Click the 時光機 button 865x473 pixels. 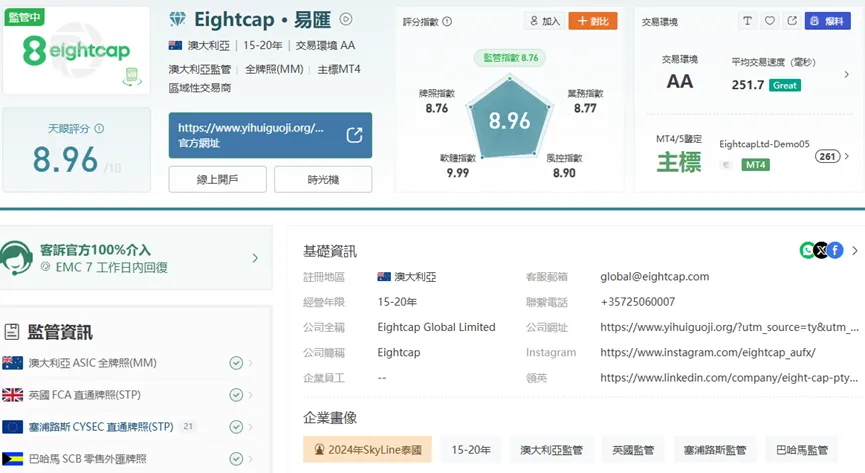point(323,179)
